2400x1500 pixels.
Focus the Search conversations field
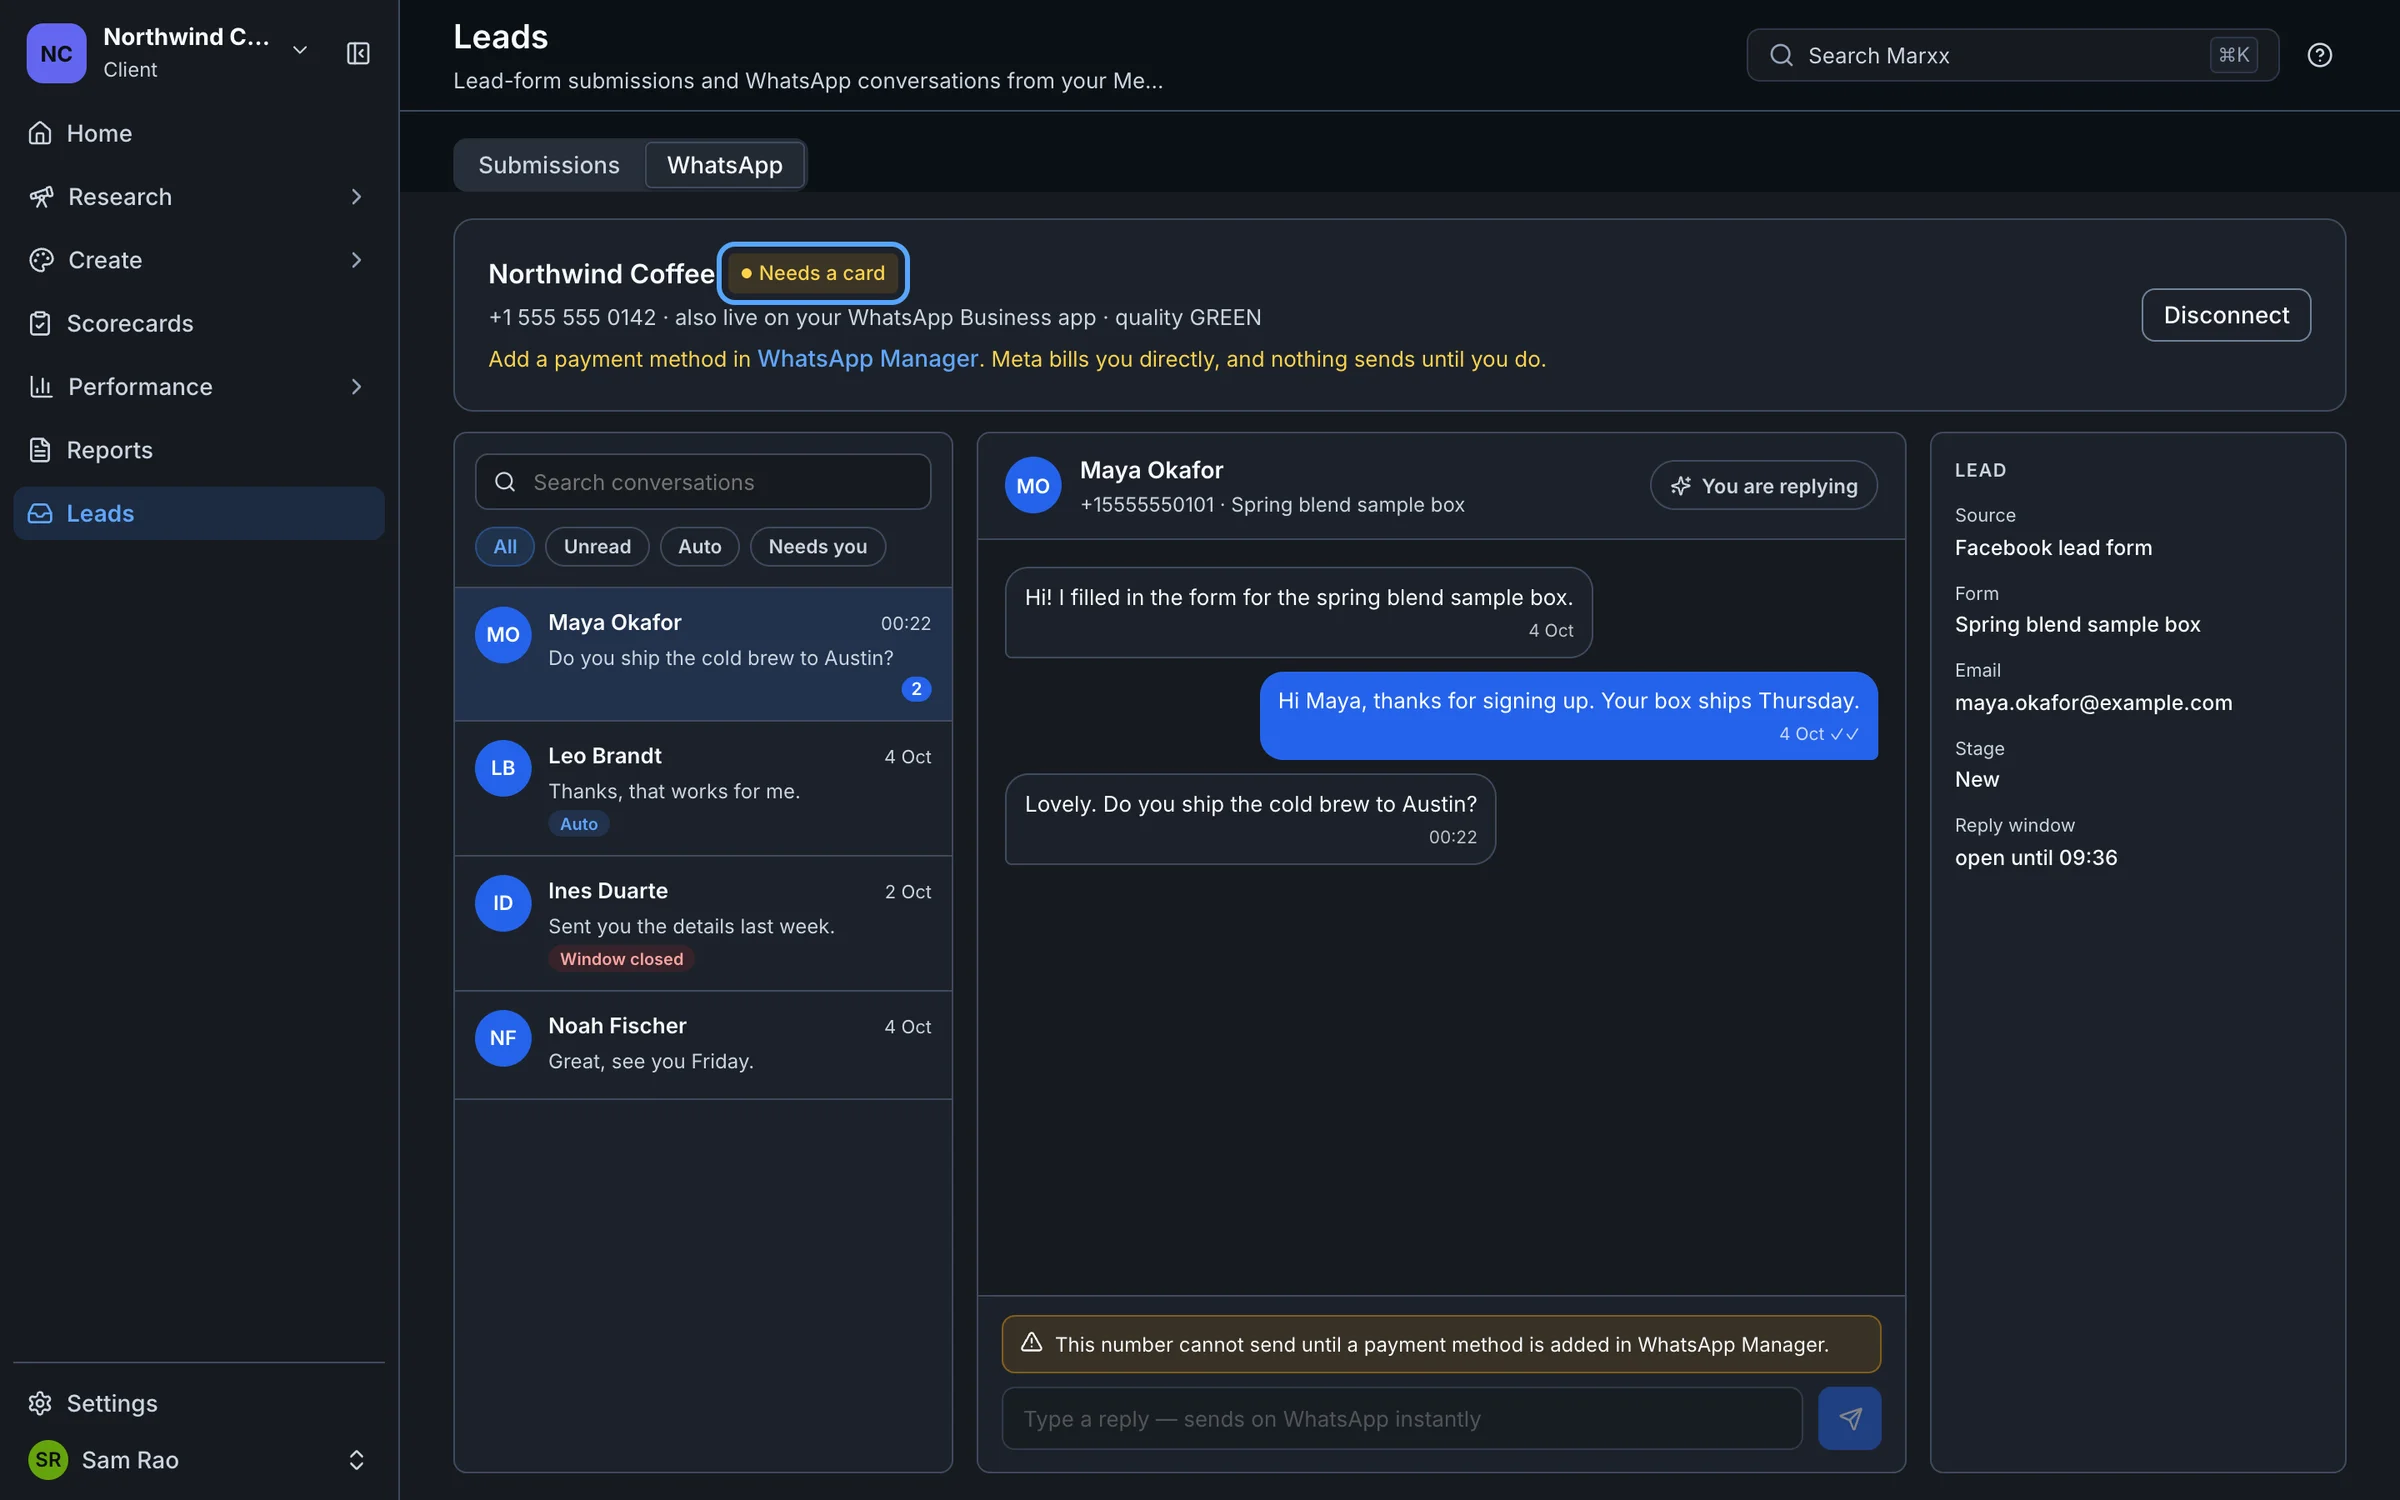tap(703, 483)
